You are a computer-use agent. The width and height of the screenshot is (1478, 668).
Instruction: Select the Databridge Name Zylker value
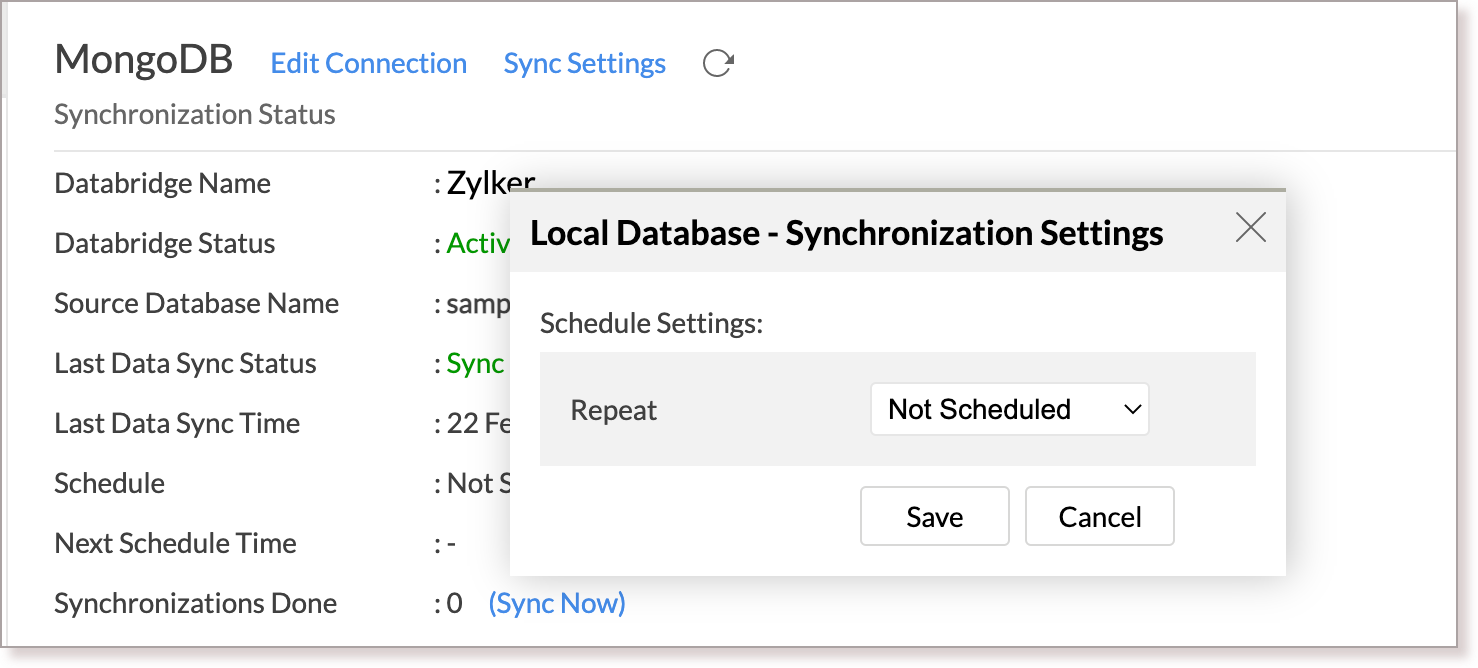coord(488,183)
